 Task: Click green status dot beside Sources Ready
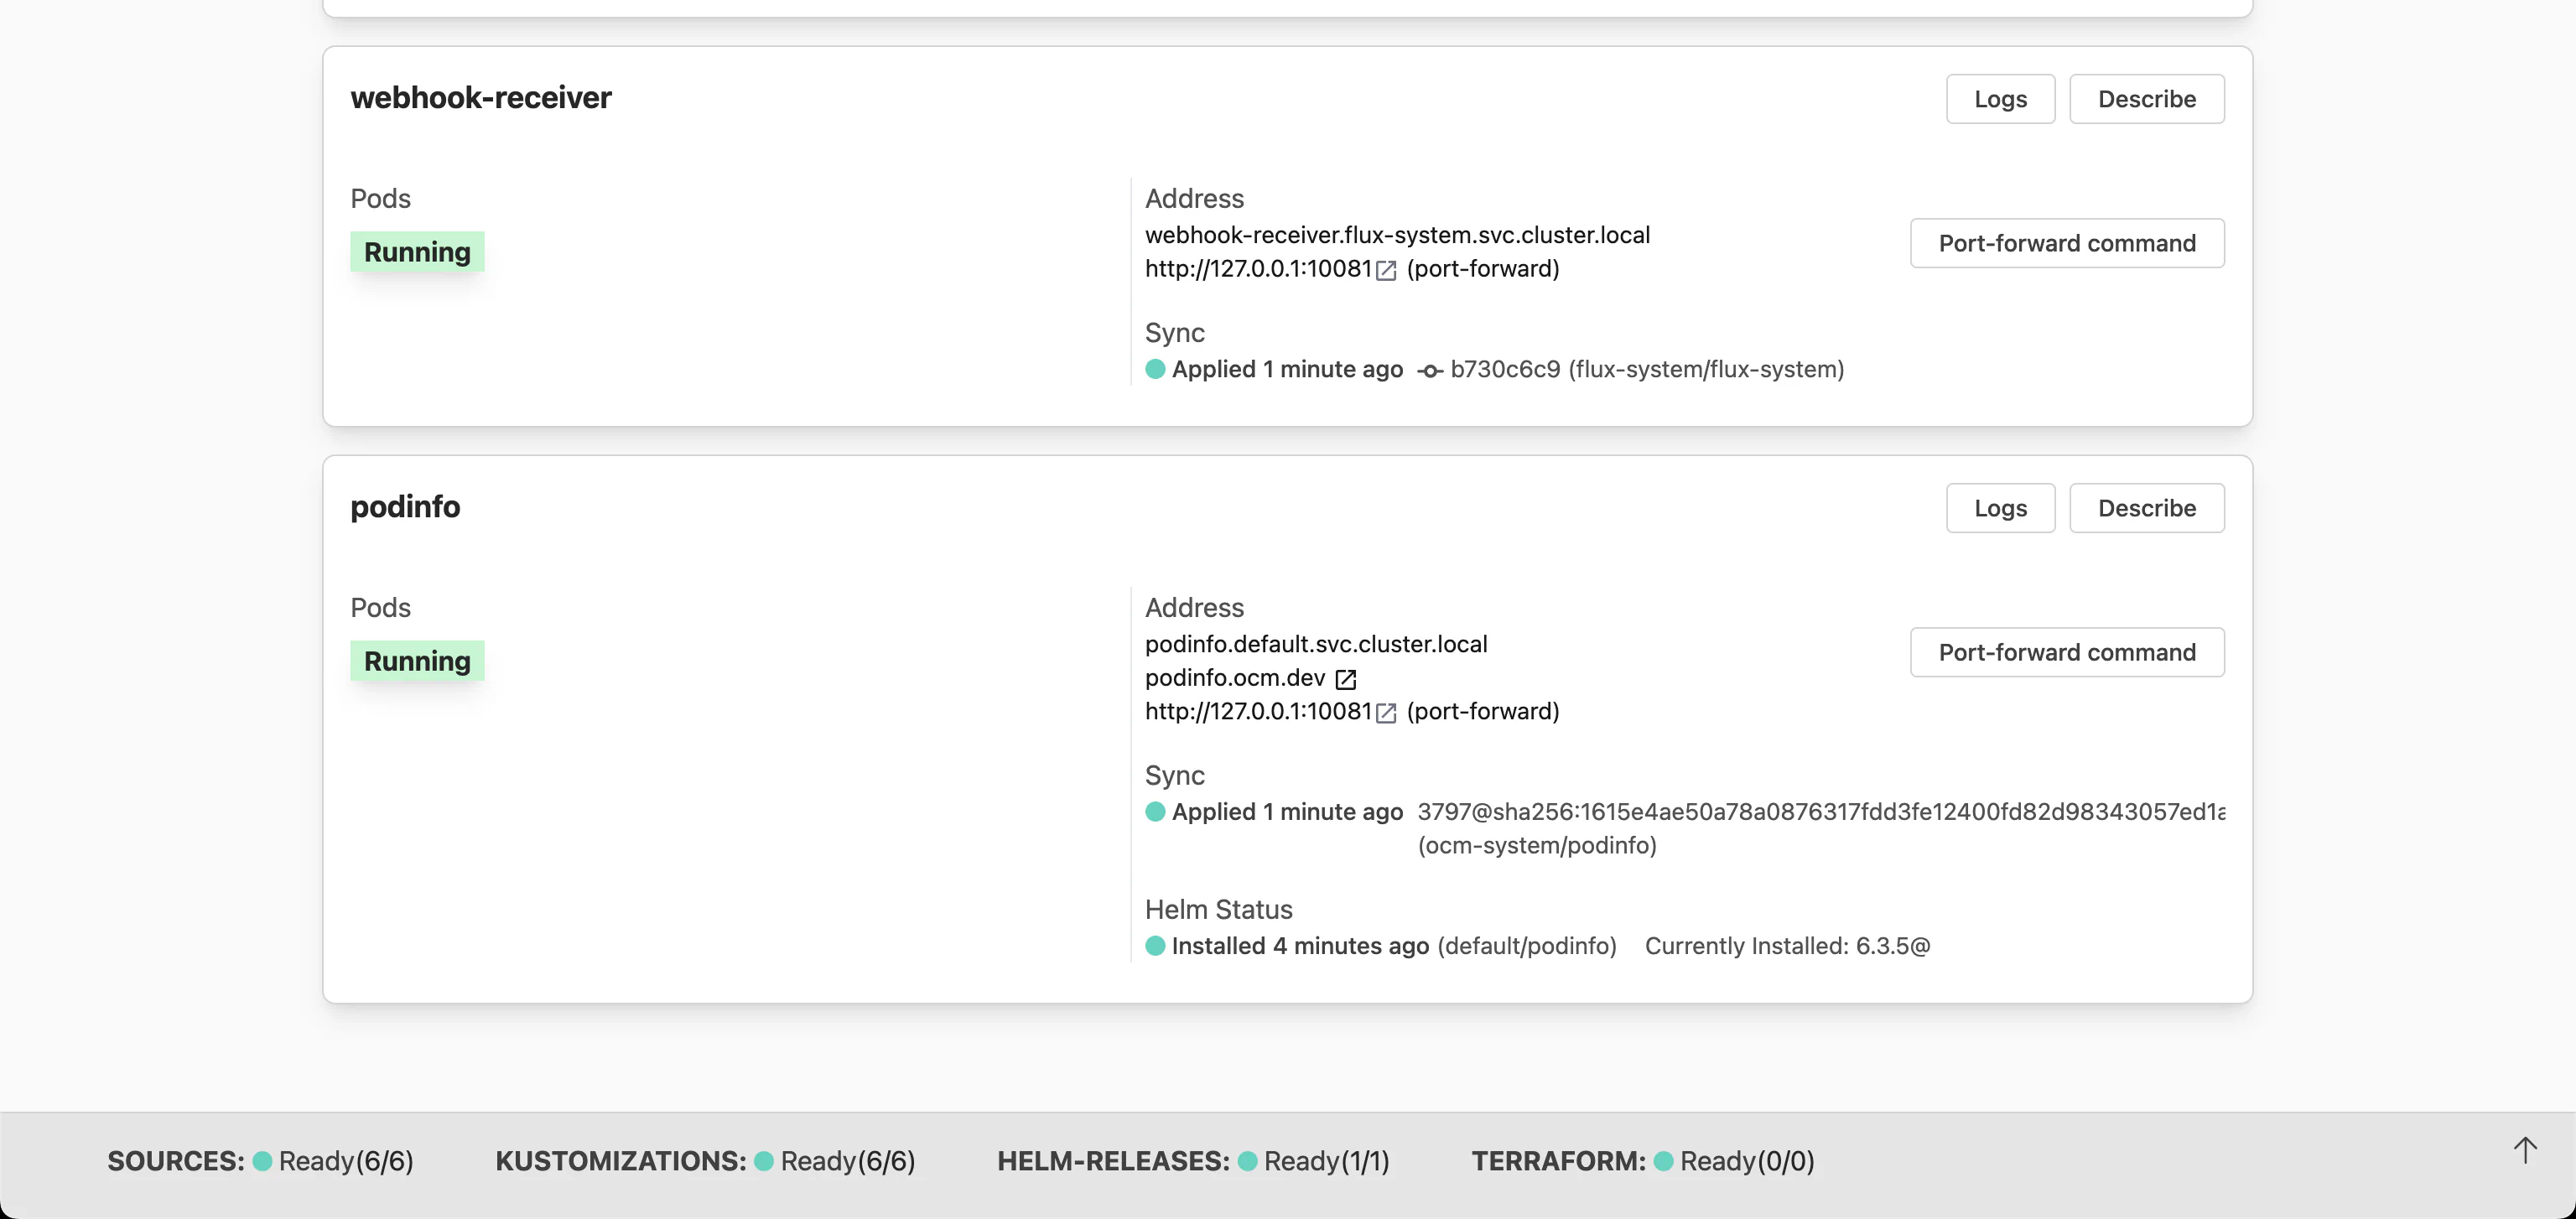click(x=262, y=1161)
